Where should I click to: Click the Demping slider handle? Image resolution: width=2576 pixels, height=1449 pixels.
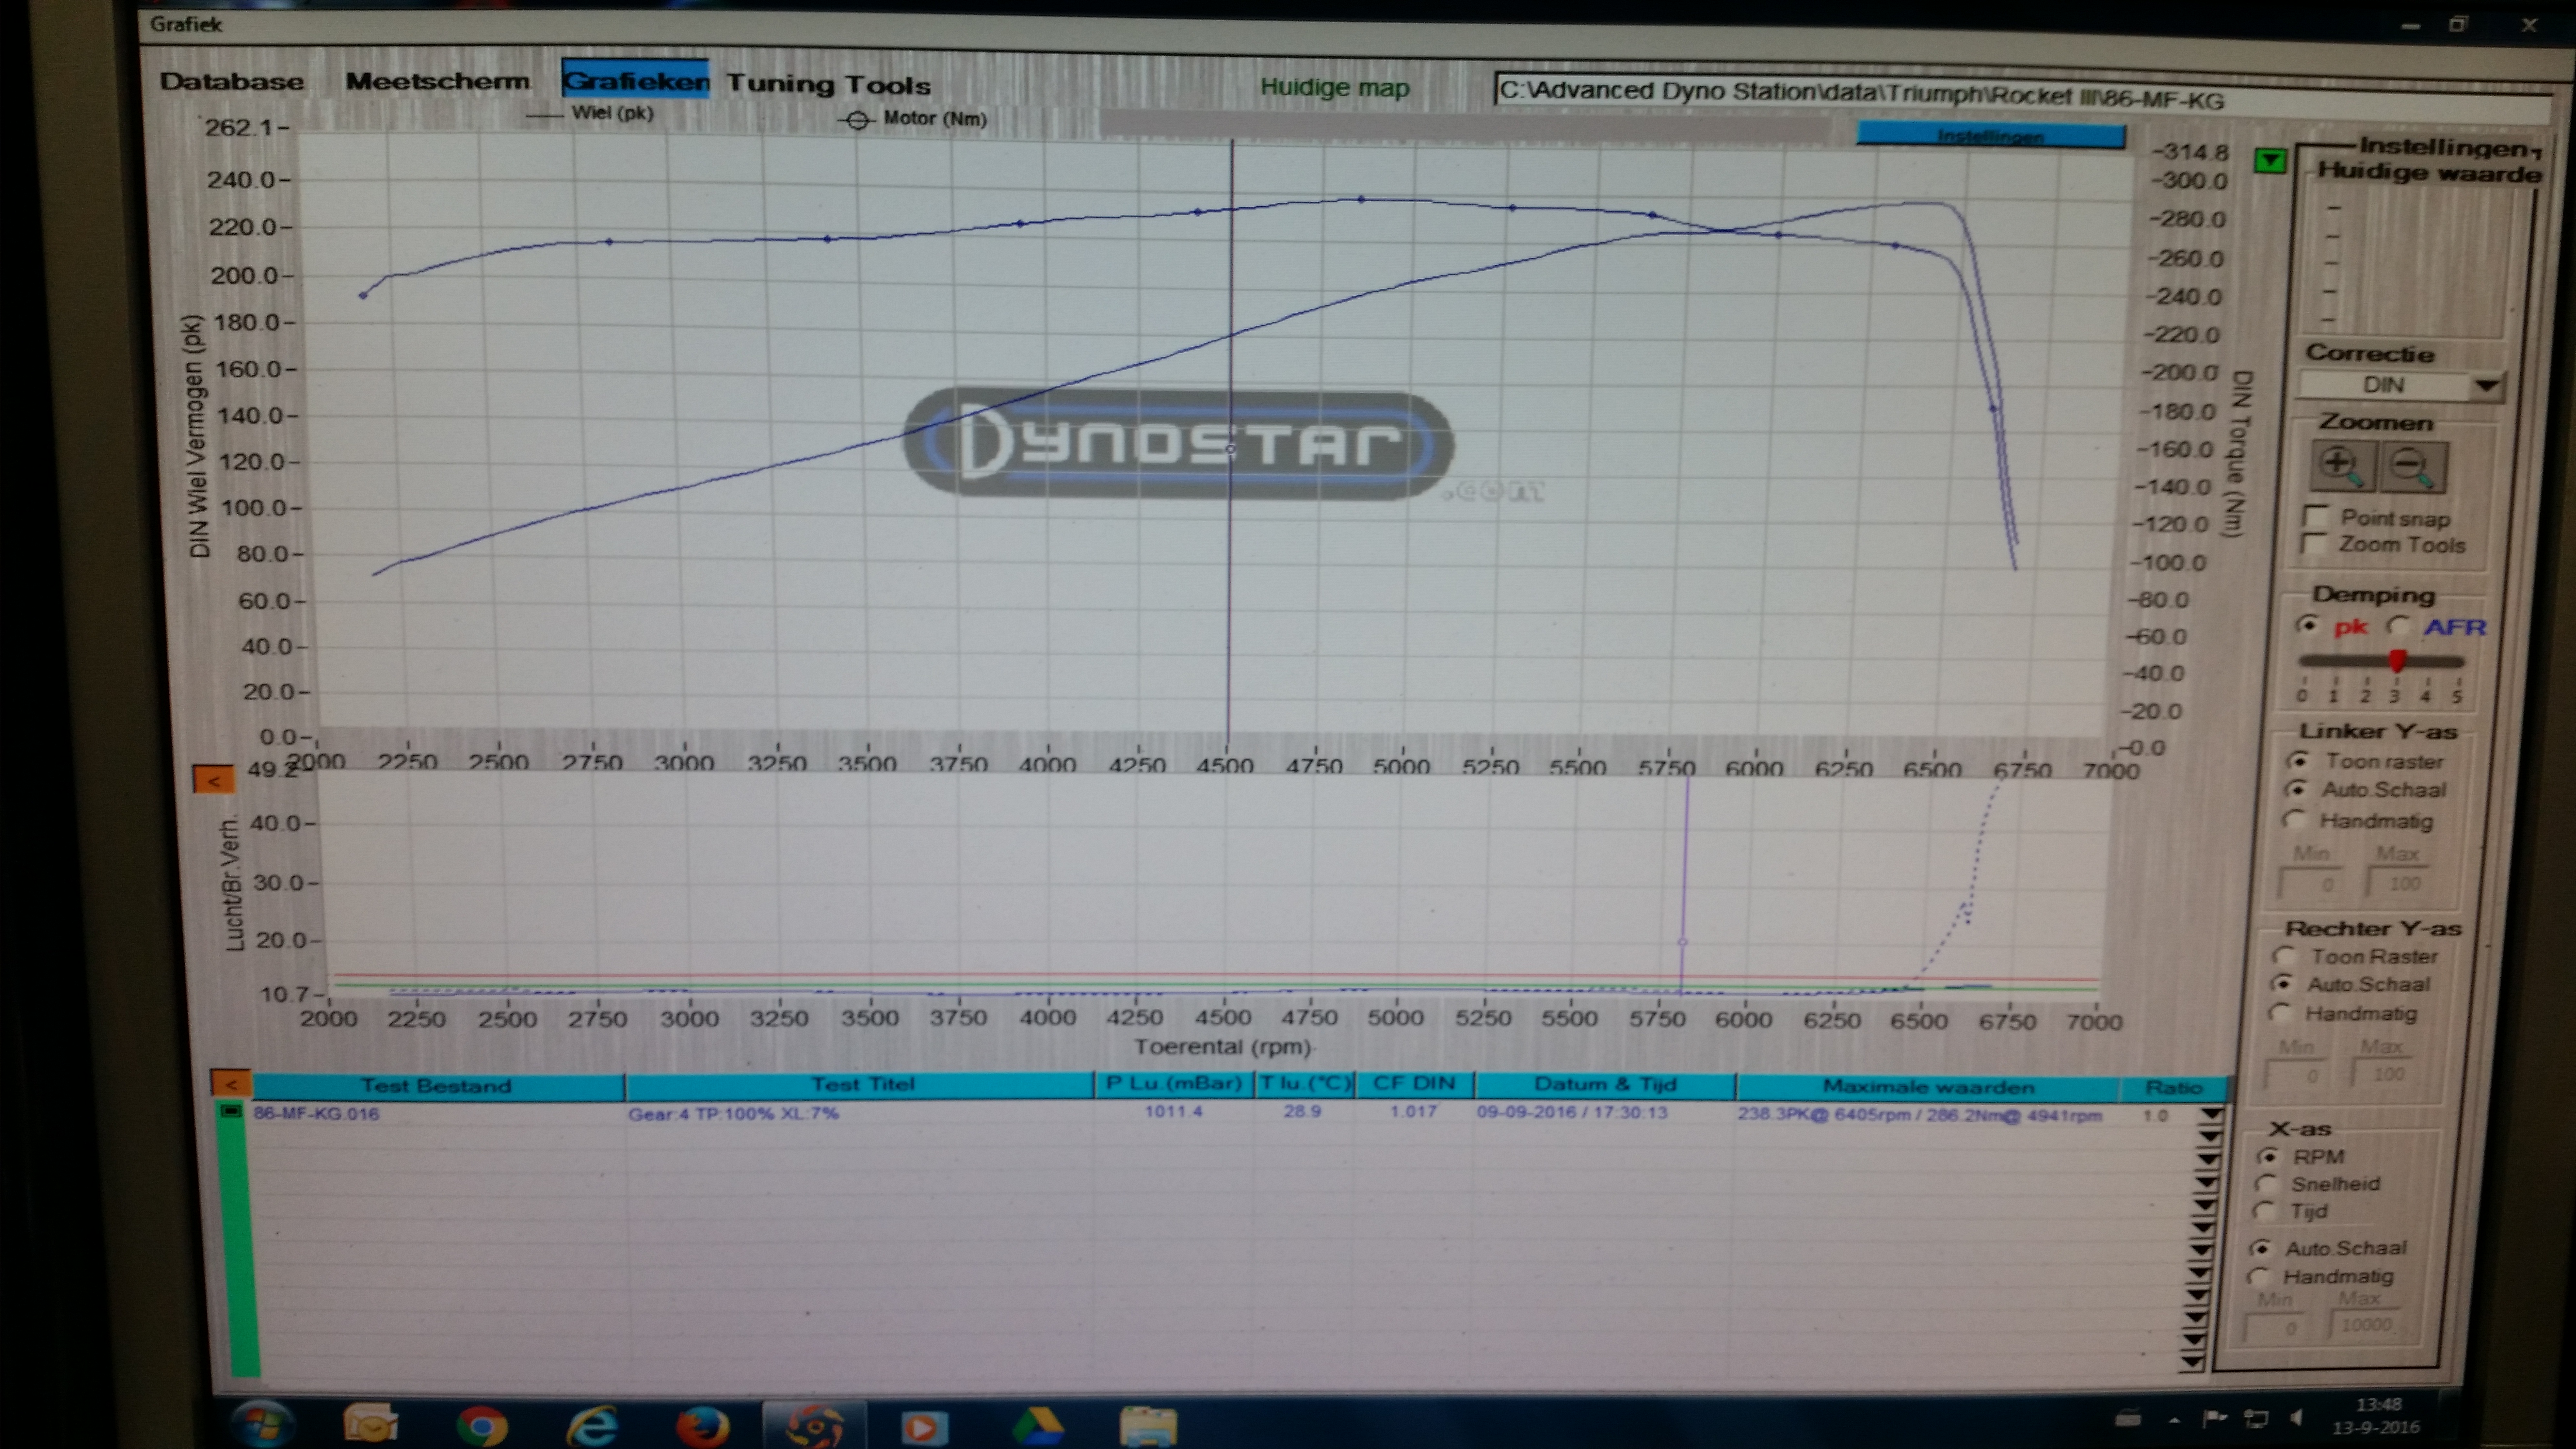[x=2397, y=660]
